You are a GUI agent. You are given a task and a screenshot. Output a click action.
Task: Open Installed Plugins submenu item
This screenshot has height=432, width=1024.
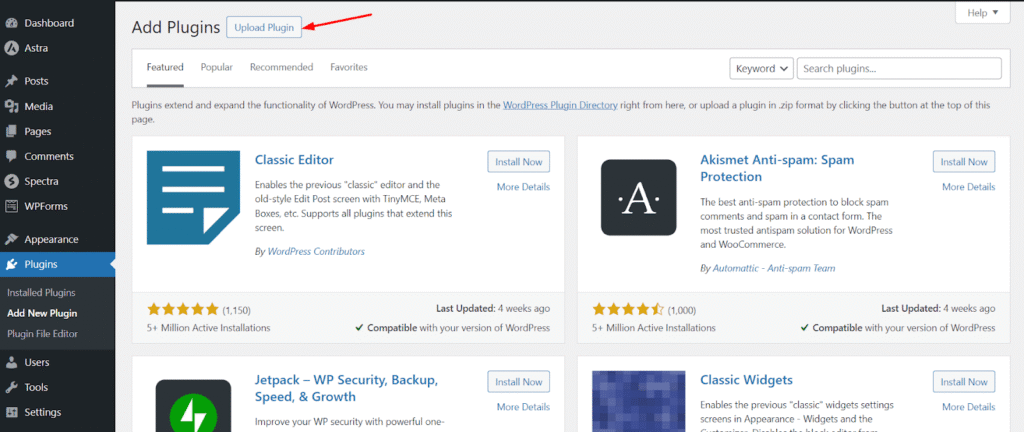tap(41, 293)
